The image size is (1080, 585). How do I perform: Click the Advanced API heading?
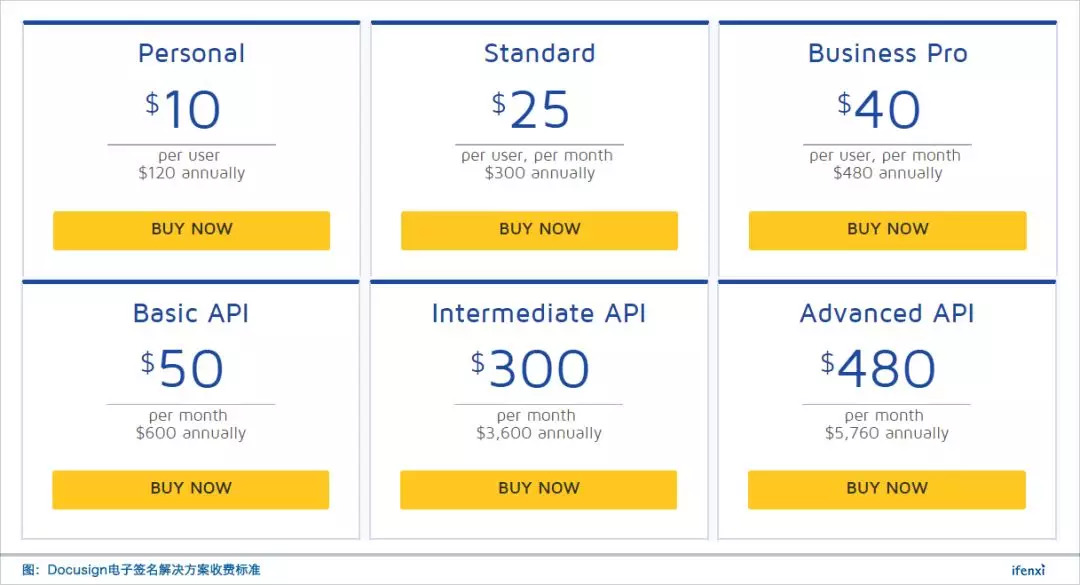click(x=887, y=313)
